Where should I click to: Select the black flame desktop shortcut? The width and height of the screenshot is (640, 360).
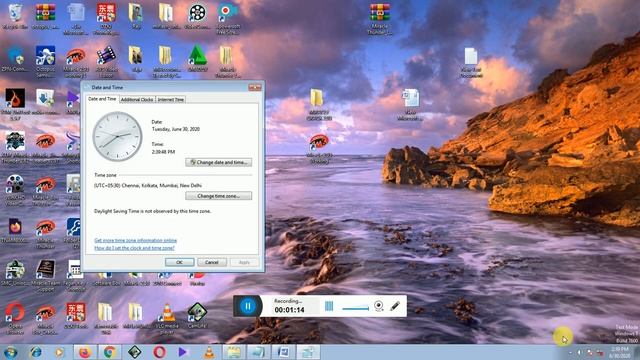tap(15, 104)
